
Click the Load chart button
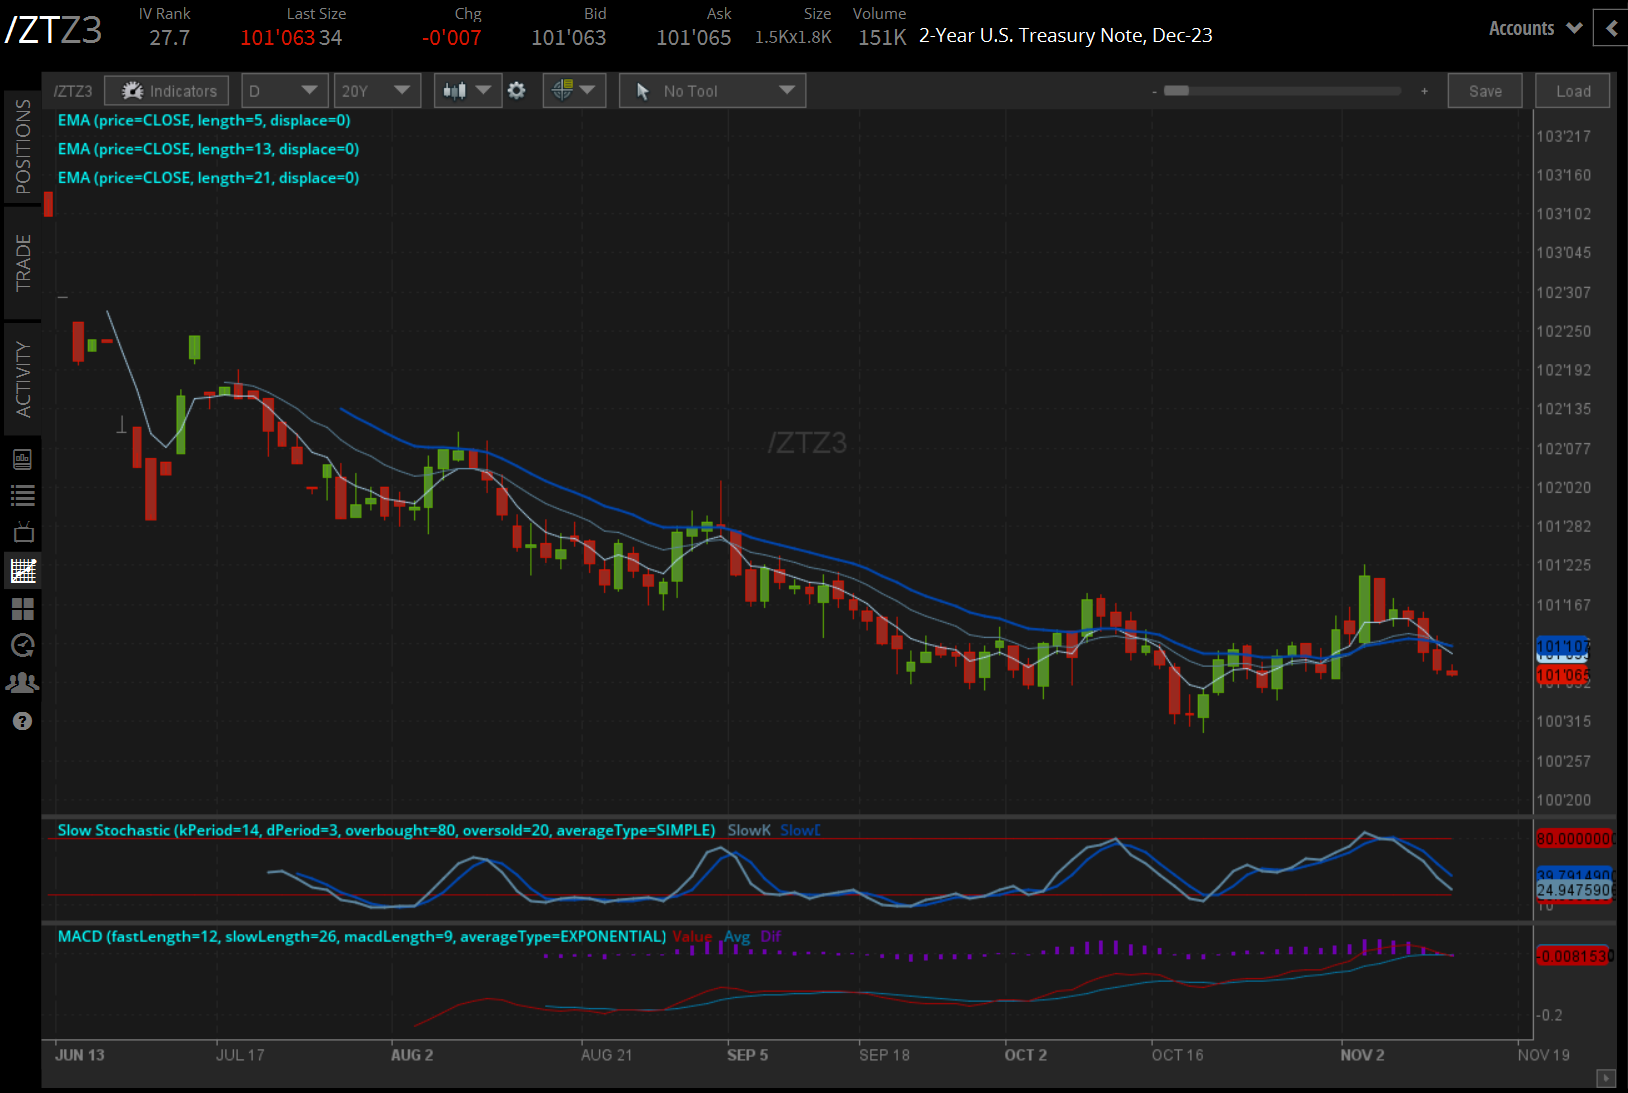pos(1572,91)
